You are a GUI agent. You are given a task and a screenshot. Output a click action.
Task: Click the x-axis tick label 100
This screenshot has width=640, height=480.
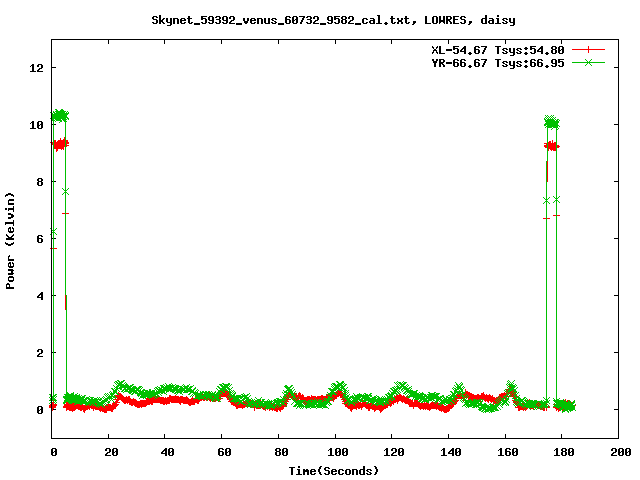[338, 452]
